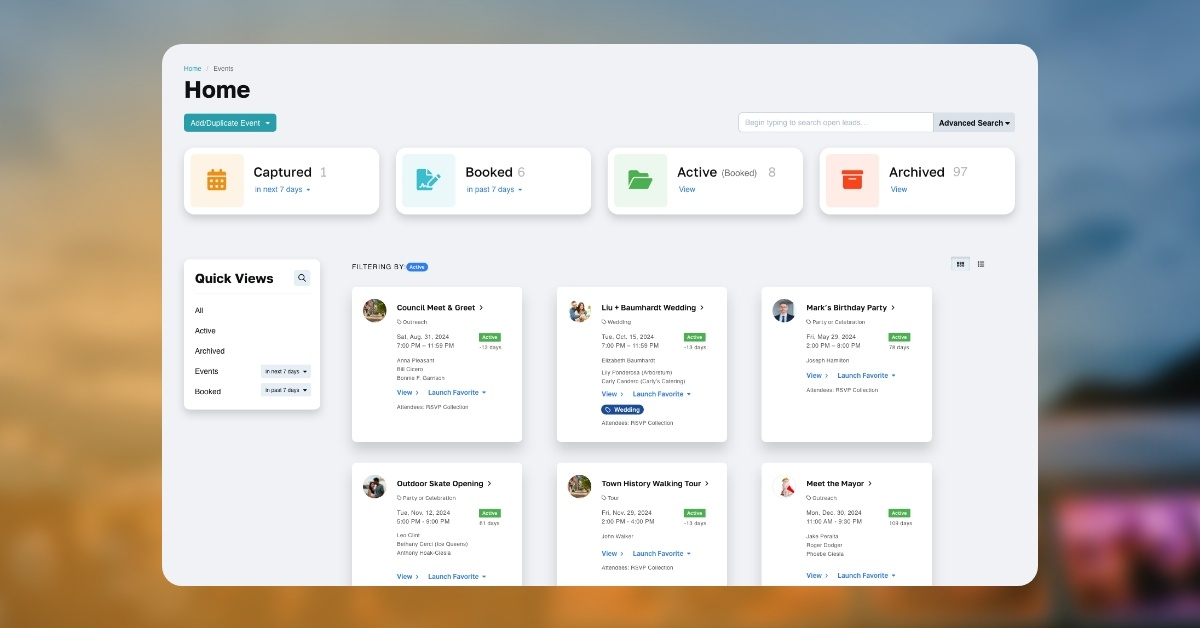Expand Launch Favorite on Council Meet & Greet
The height and width of the screenshot is (628, 1200).
coord(457,393)
